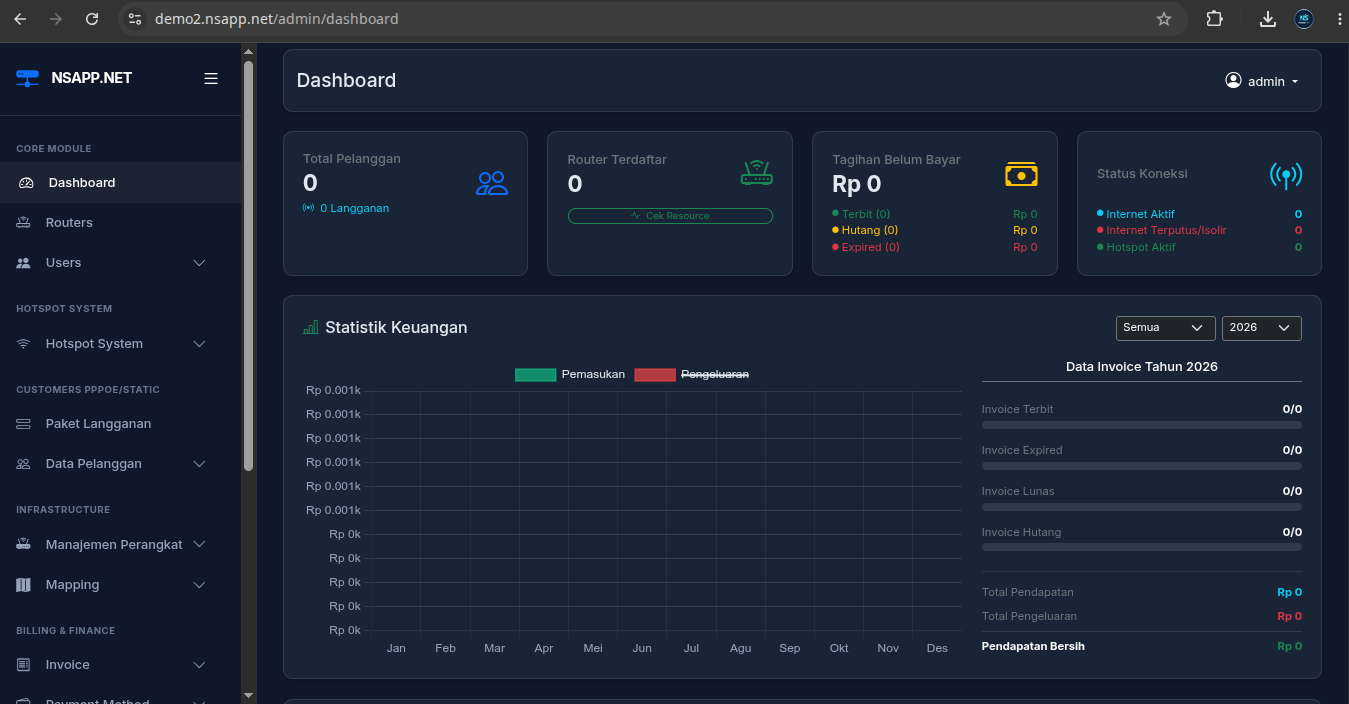Click the Invoice Hutang progress bar
The width and height of the screenshot is (1349, 704).
click(1142, 548)
